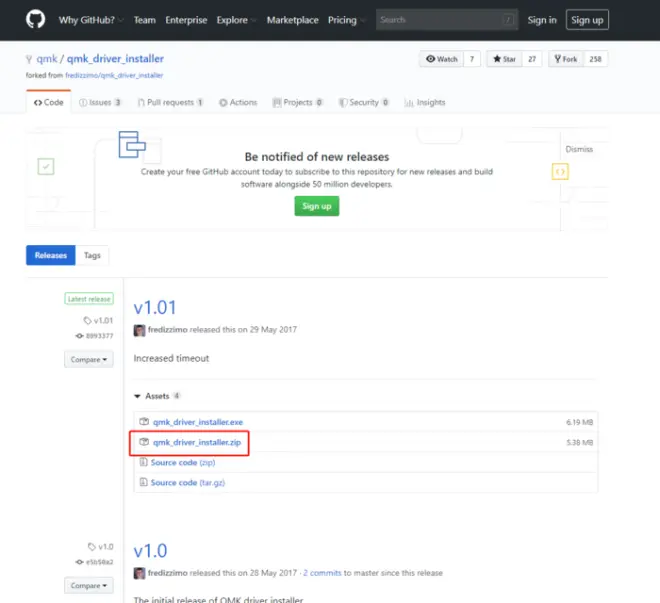Open the v1.01 tag link in sidebar
660x603 pixels.
coord(99,321)
